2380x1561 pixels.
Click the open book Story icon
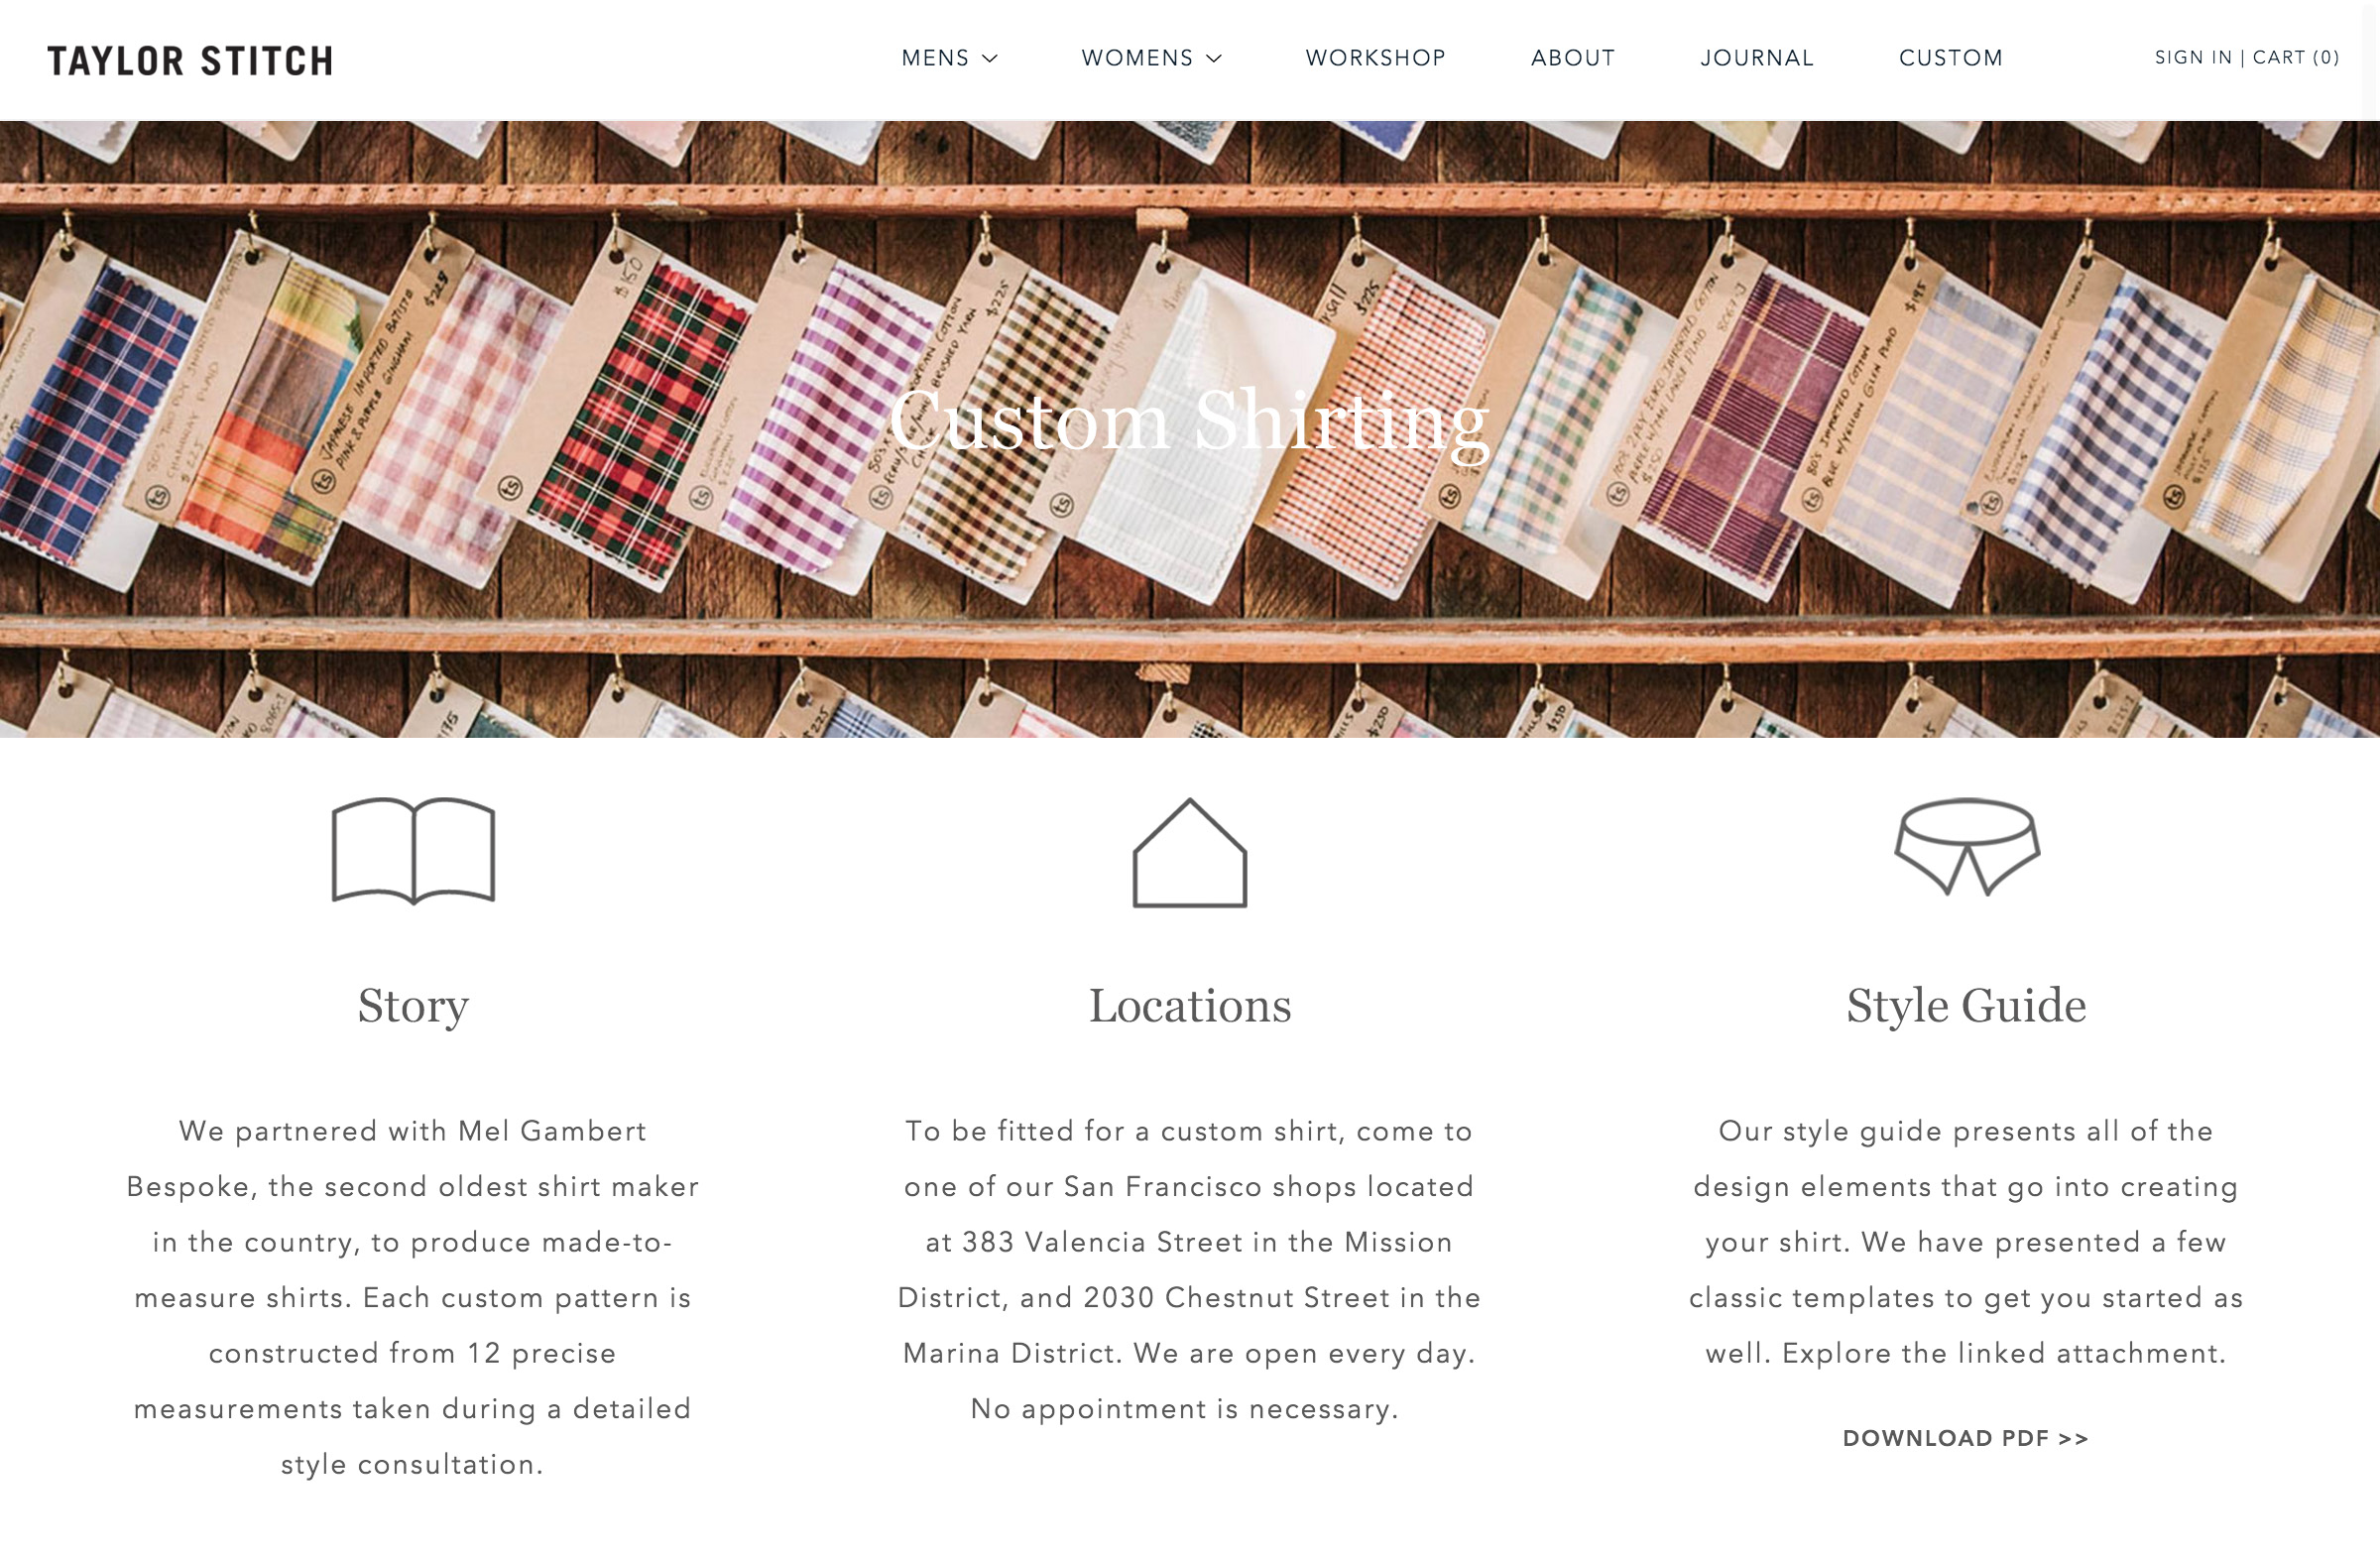coord(413,851)
